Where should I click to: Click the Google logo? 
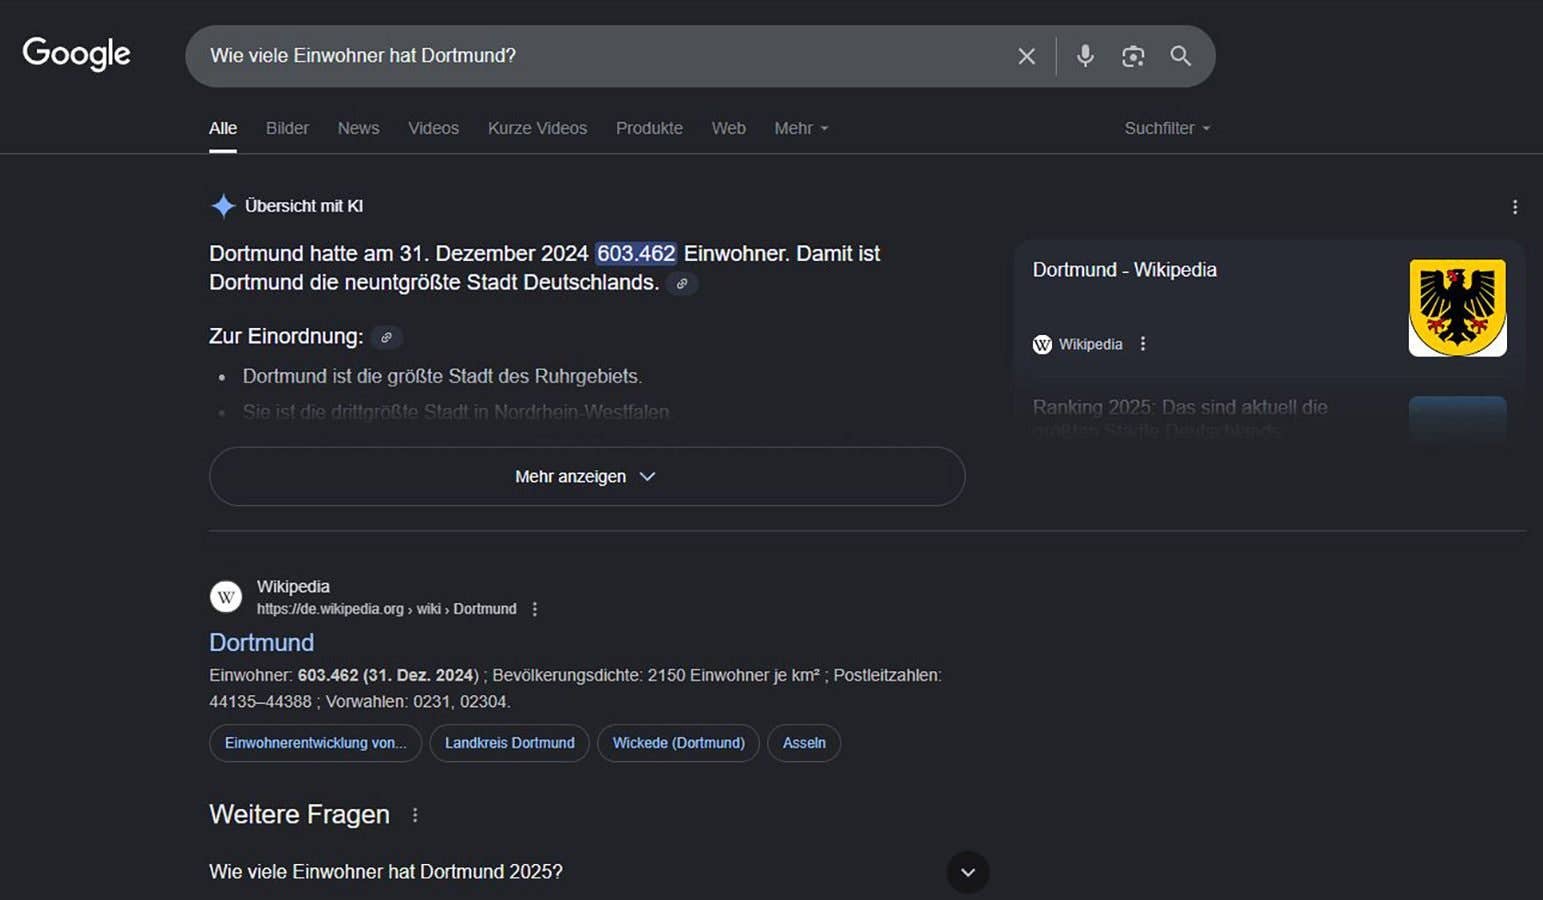coord(77,54)
